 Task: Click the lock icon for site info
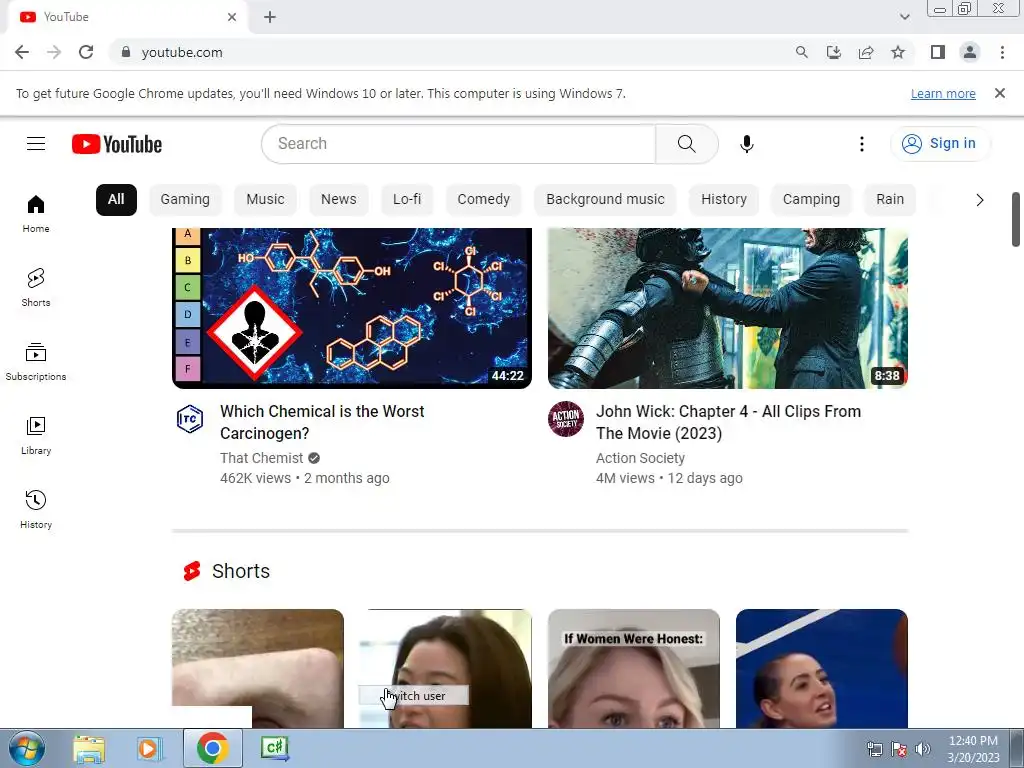(x=126, y=52)
